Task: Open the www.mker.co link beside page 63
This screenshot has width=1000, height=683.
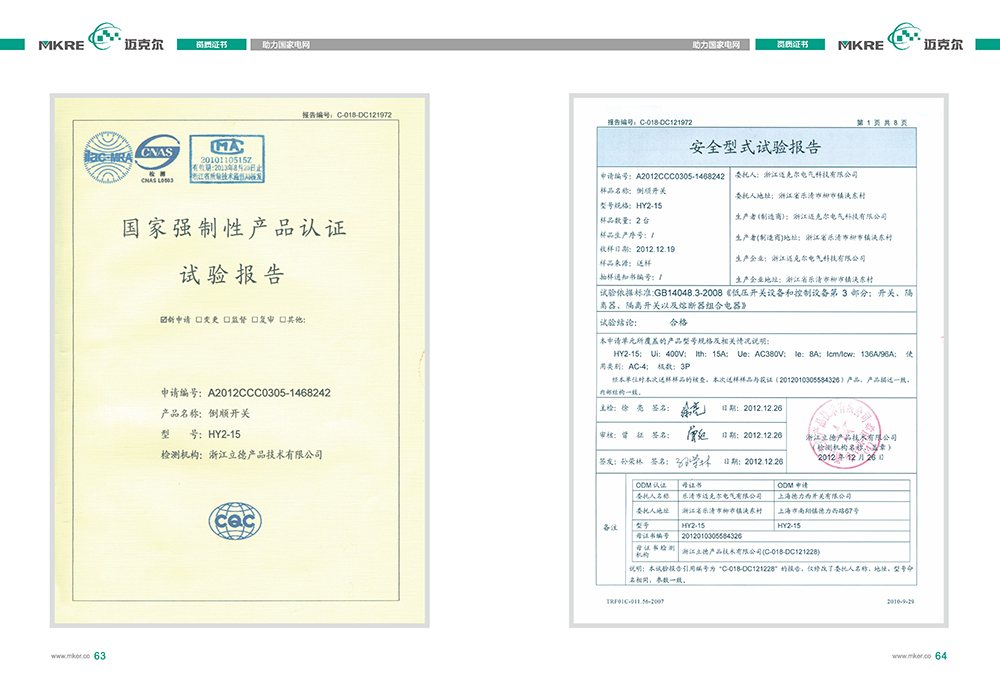Action: tap(70, 656)
